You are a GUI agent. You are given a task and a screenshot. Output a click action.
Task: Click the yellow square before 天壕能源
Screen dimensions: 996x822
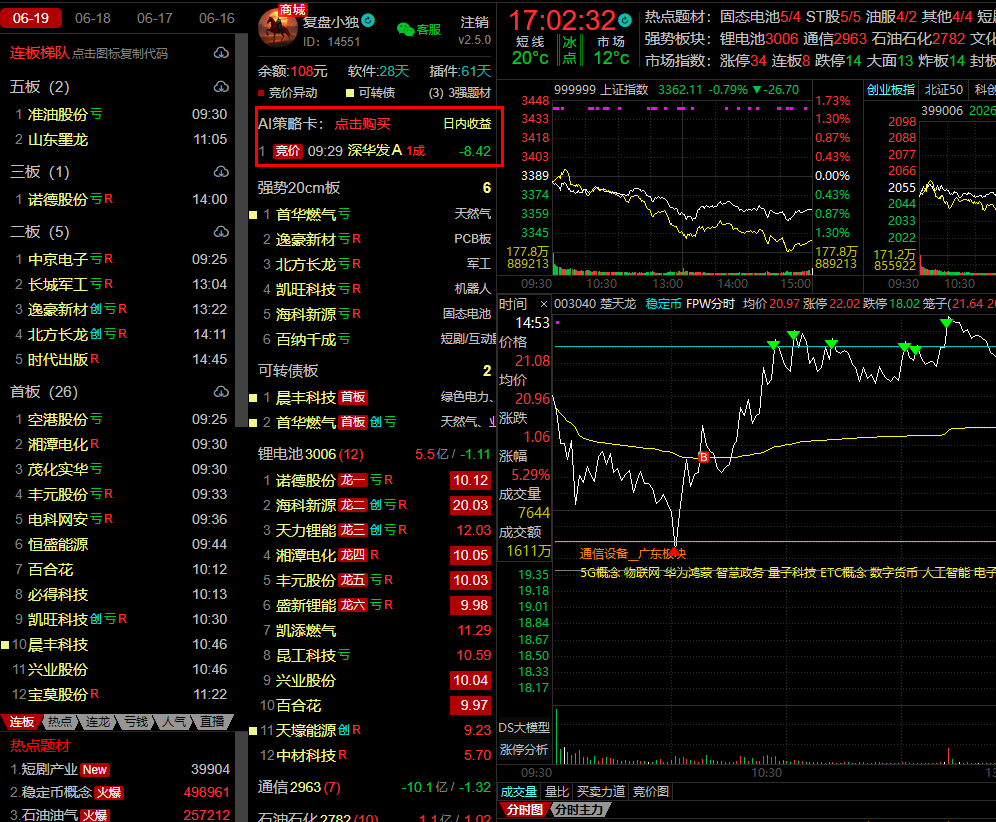point(253,731)
